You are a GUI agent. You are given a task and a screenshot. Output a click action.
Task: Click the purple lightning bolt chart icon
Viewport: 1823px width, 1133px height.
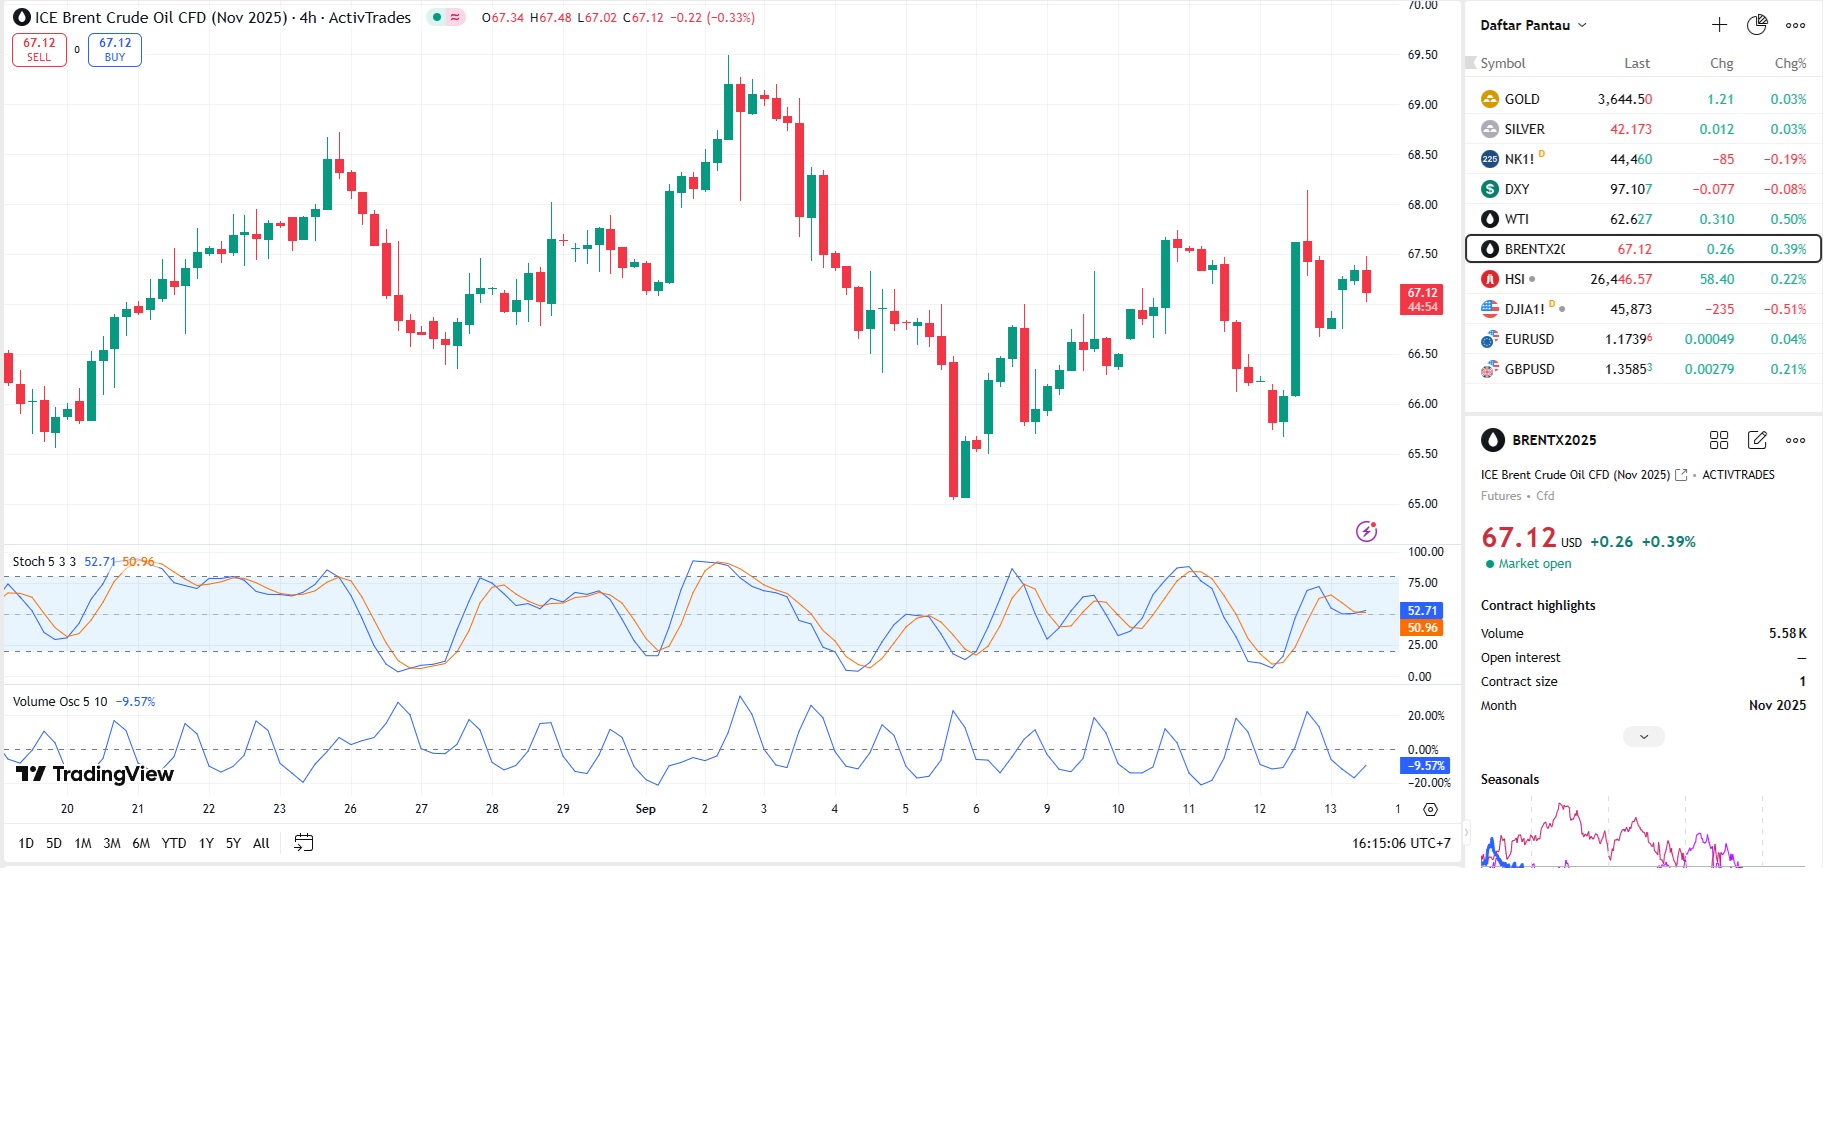click(x=1366, y=531)
